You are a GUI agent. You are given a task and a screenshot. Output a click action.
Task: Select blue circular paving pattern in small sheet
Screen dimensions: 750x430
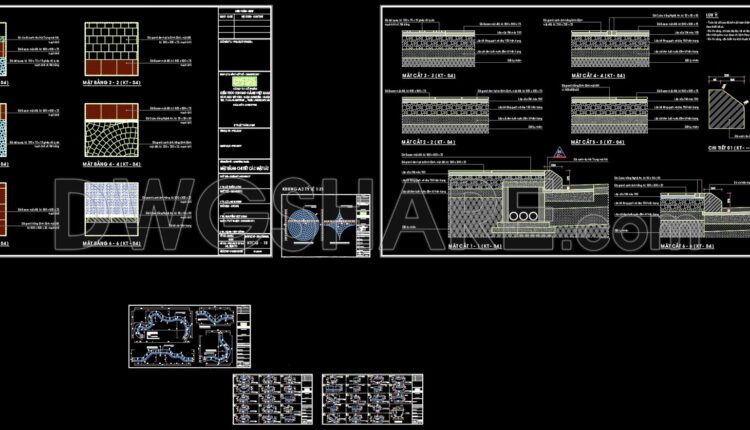pos(302,224)
